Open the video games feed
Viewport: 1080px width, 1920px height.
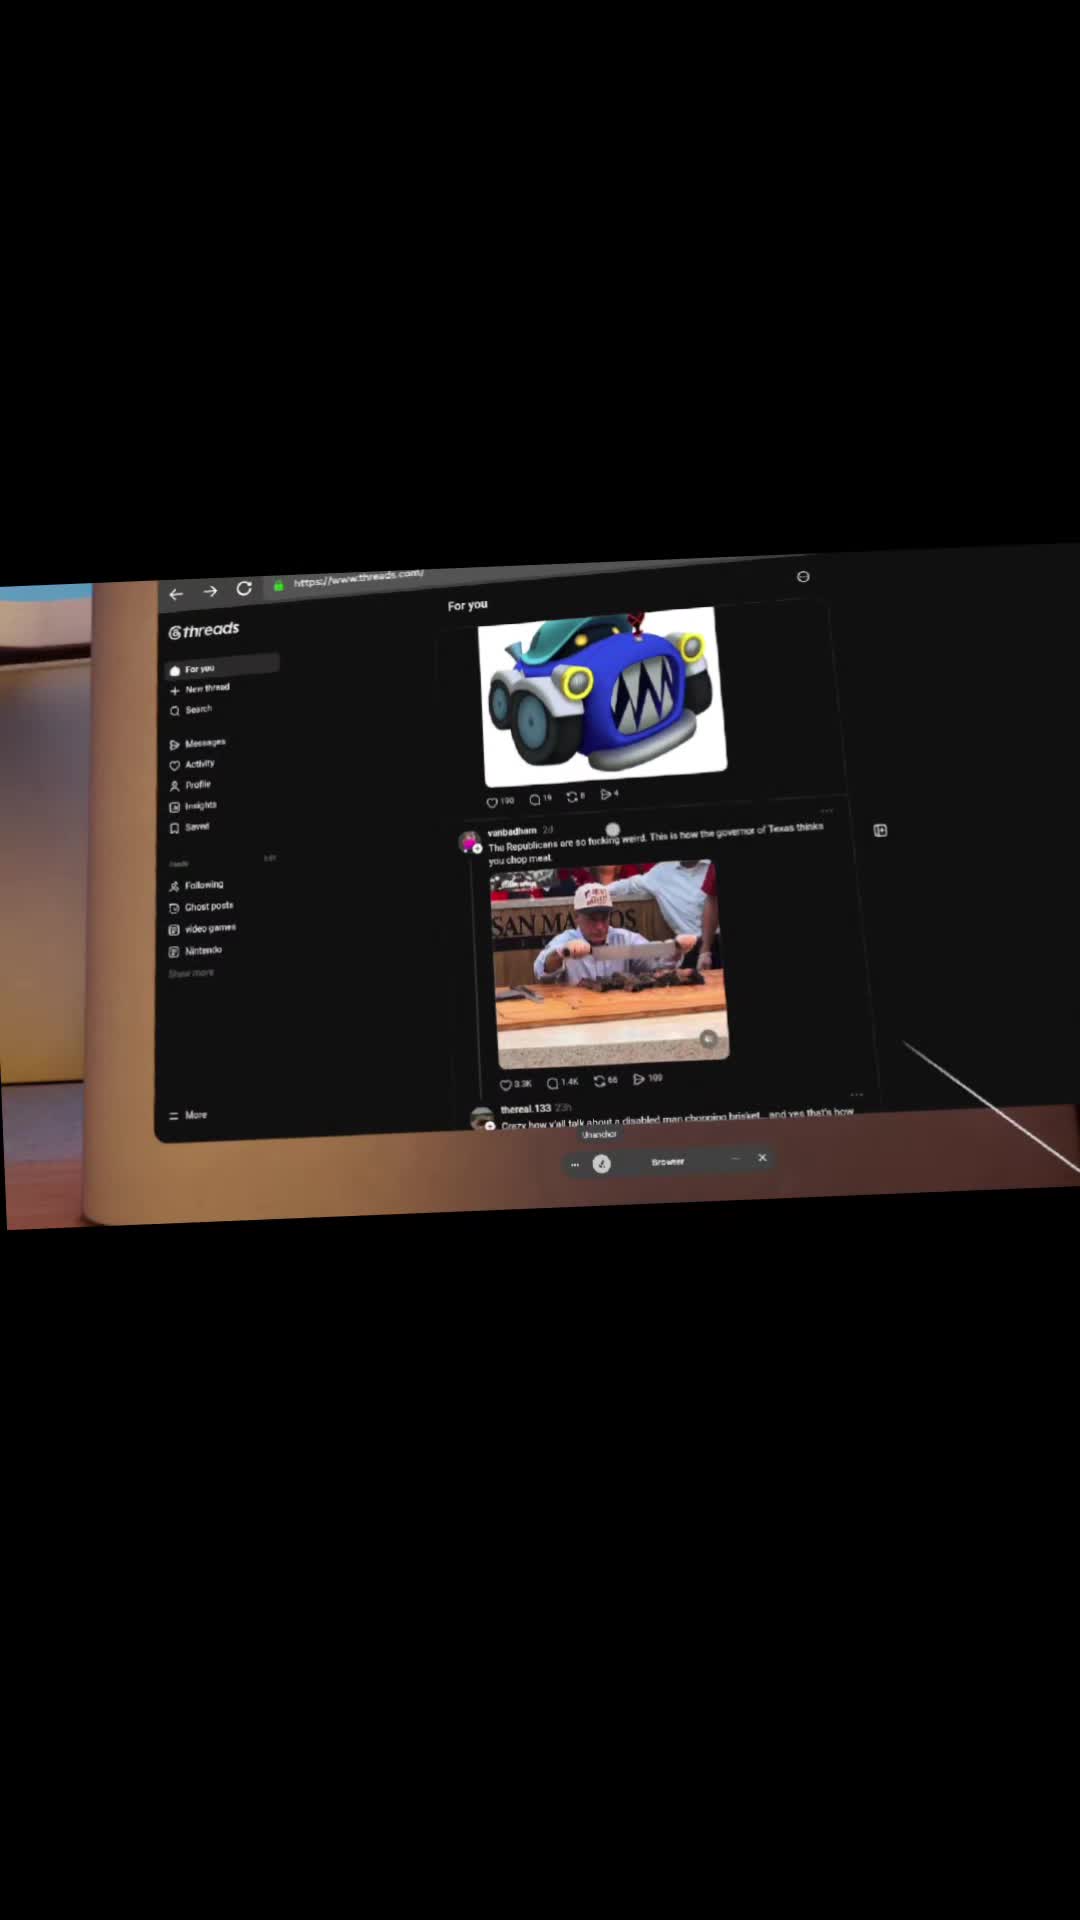202,929
